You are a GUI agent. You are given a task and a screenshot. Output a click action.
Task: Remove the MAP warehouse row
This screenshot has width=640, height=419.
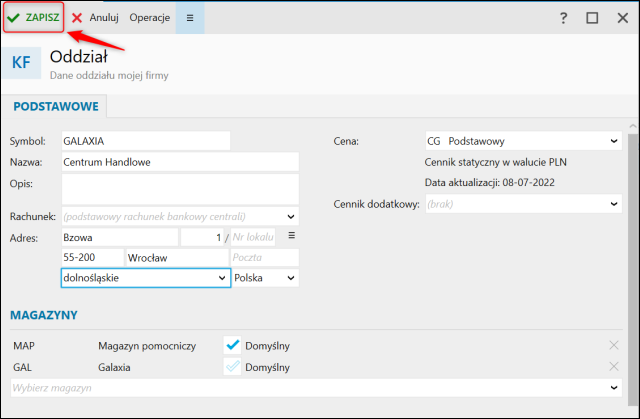[x=614, y=345]
